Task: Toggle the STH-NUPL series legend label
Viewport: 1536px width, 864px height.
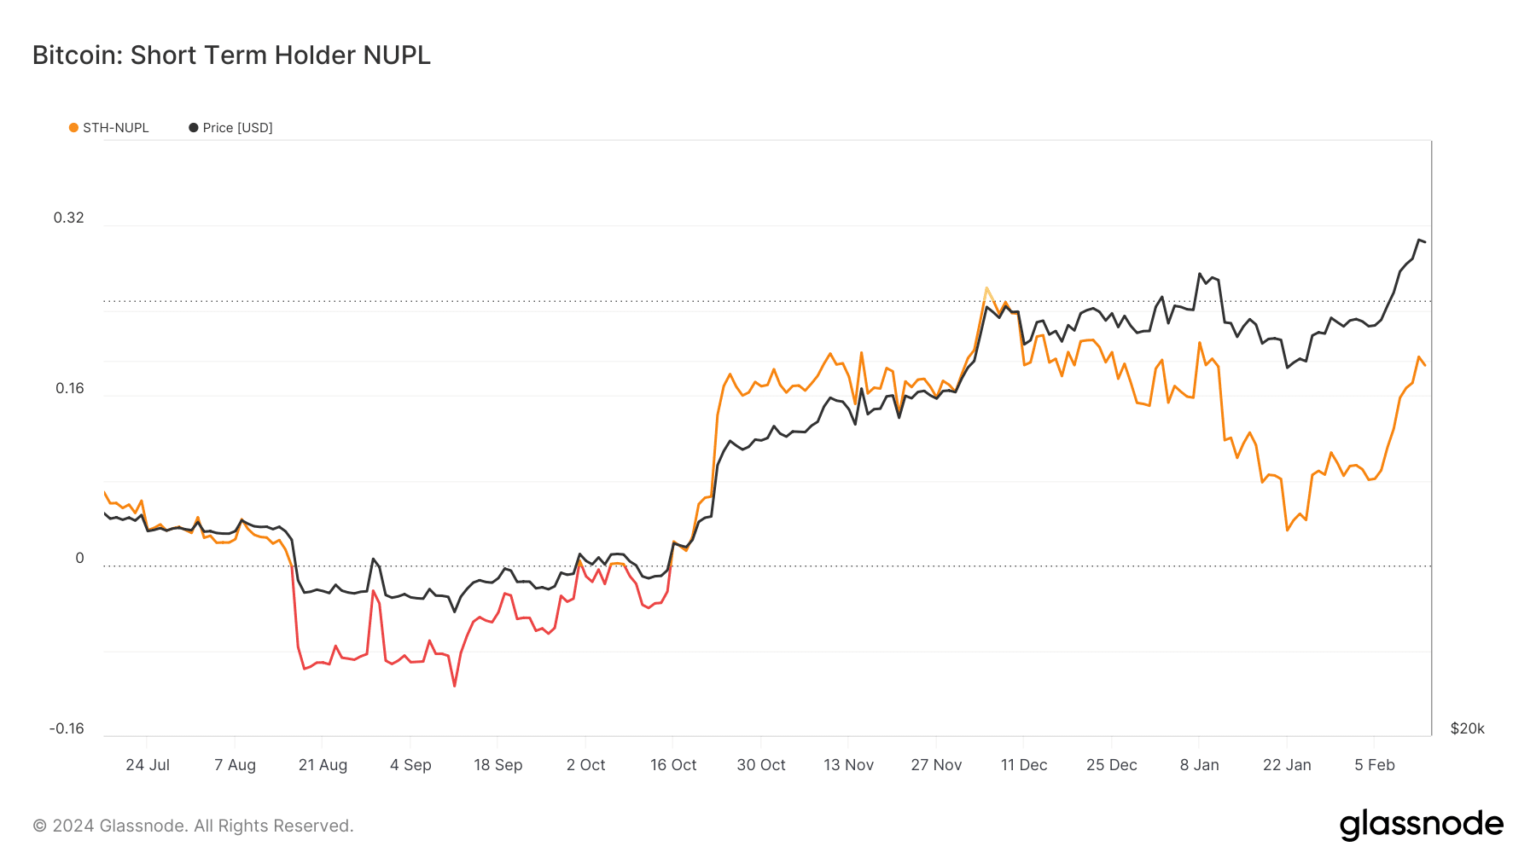Action: [116, 128]
